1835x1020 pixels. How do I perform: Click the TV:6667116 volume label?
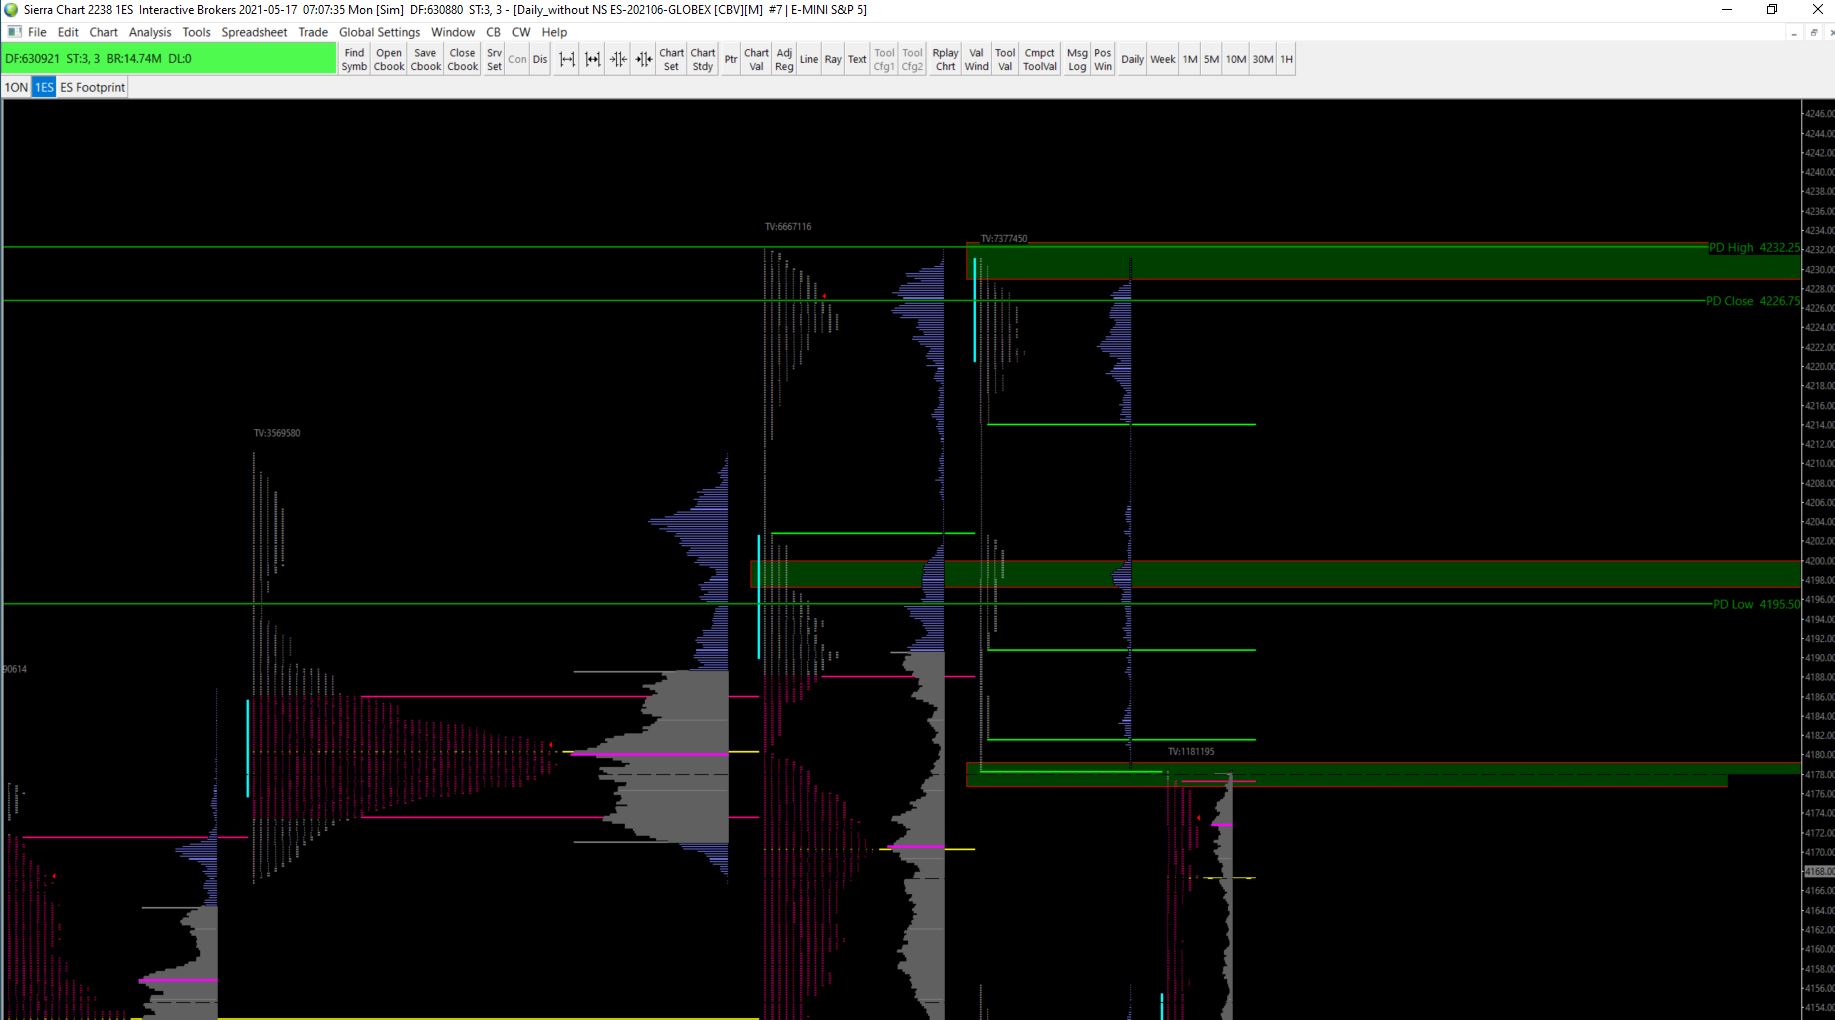pos(788,227)
